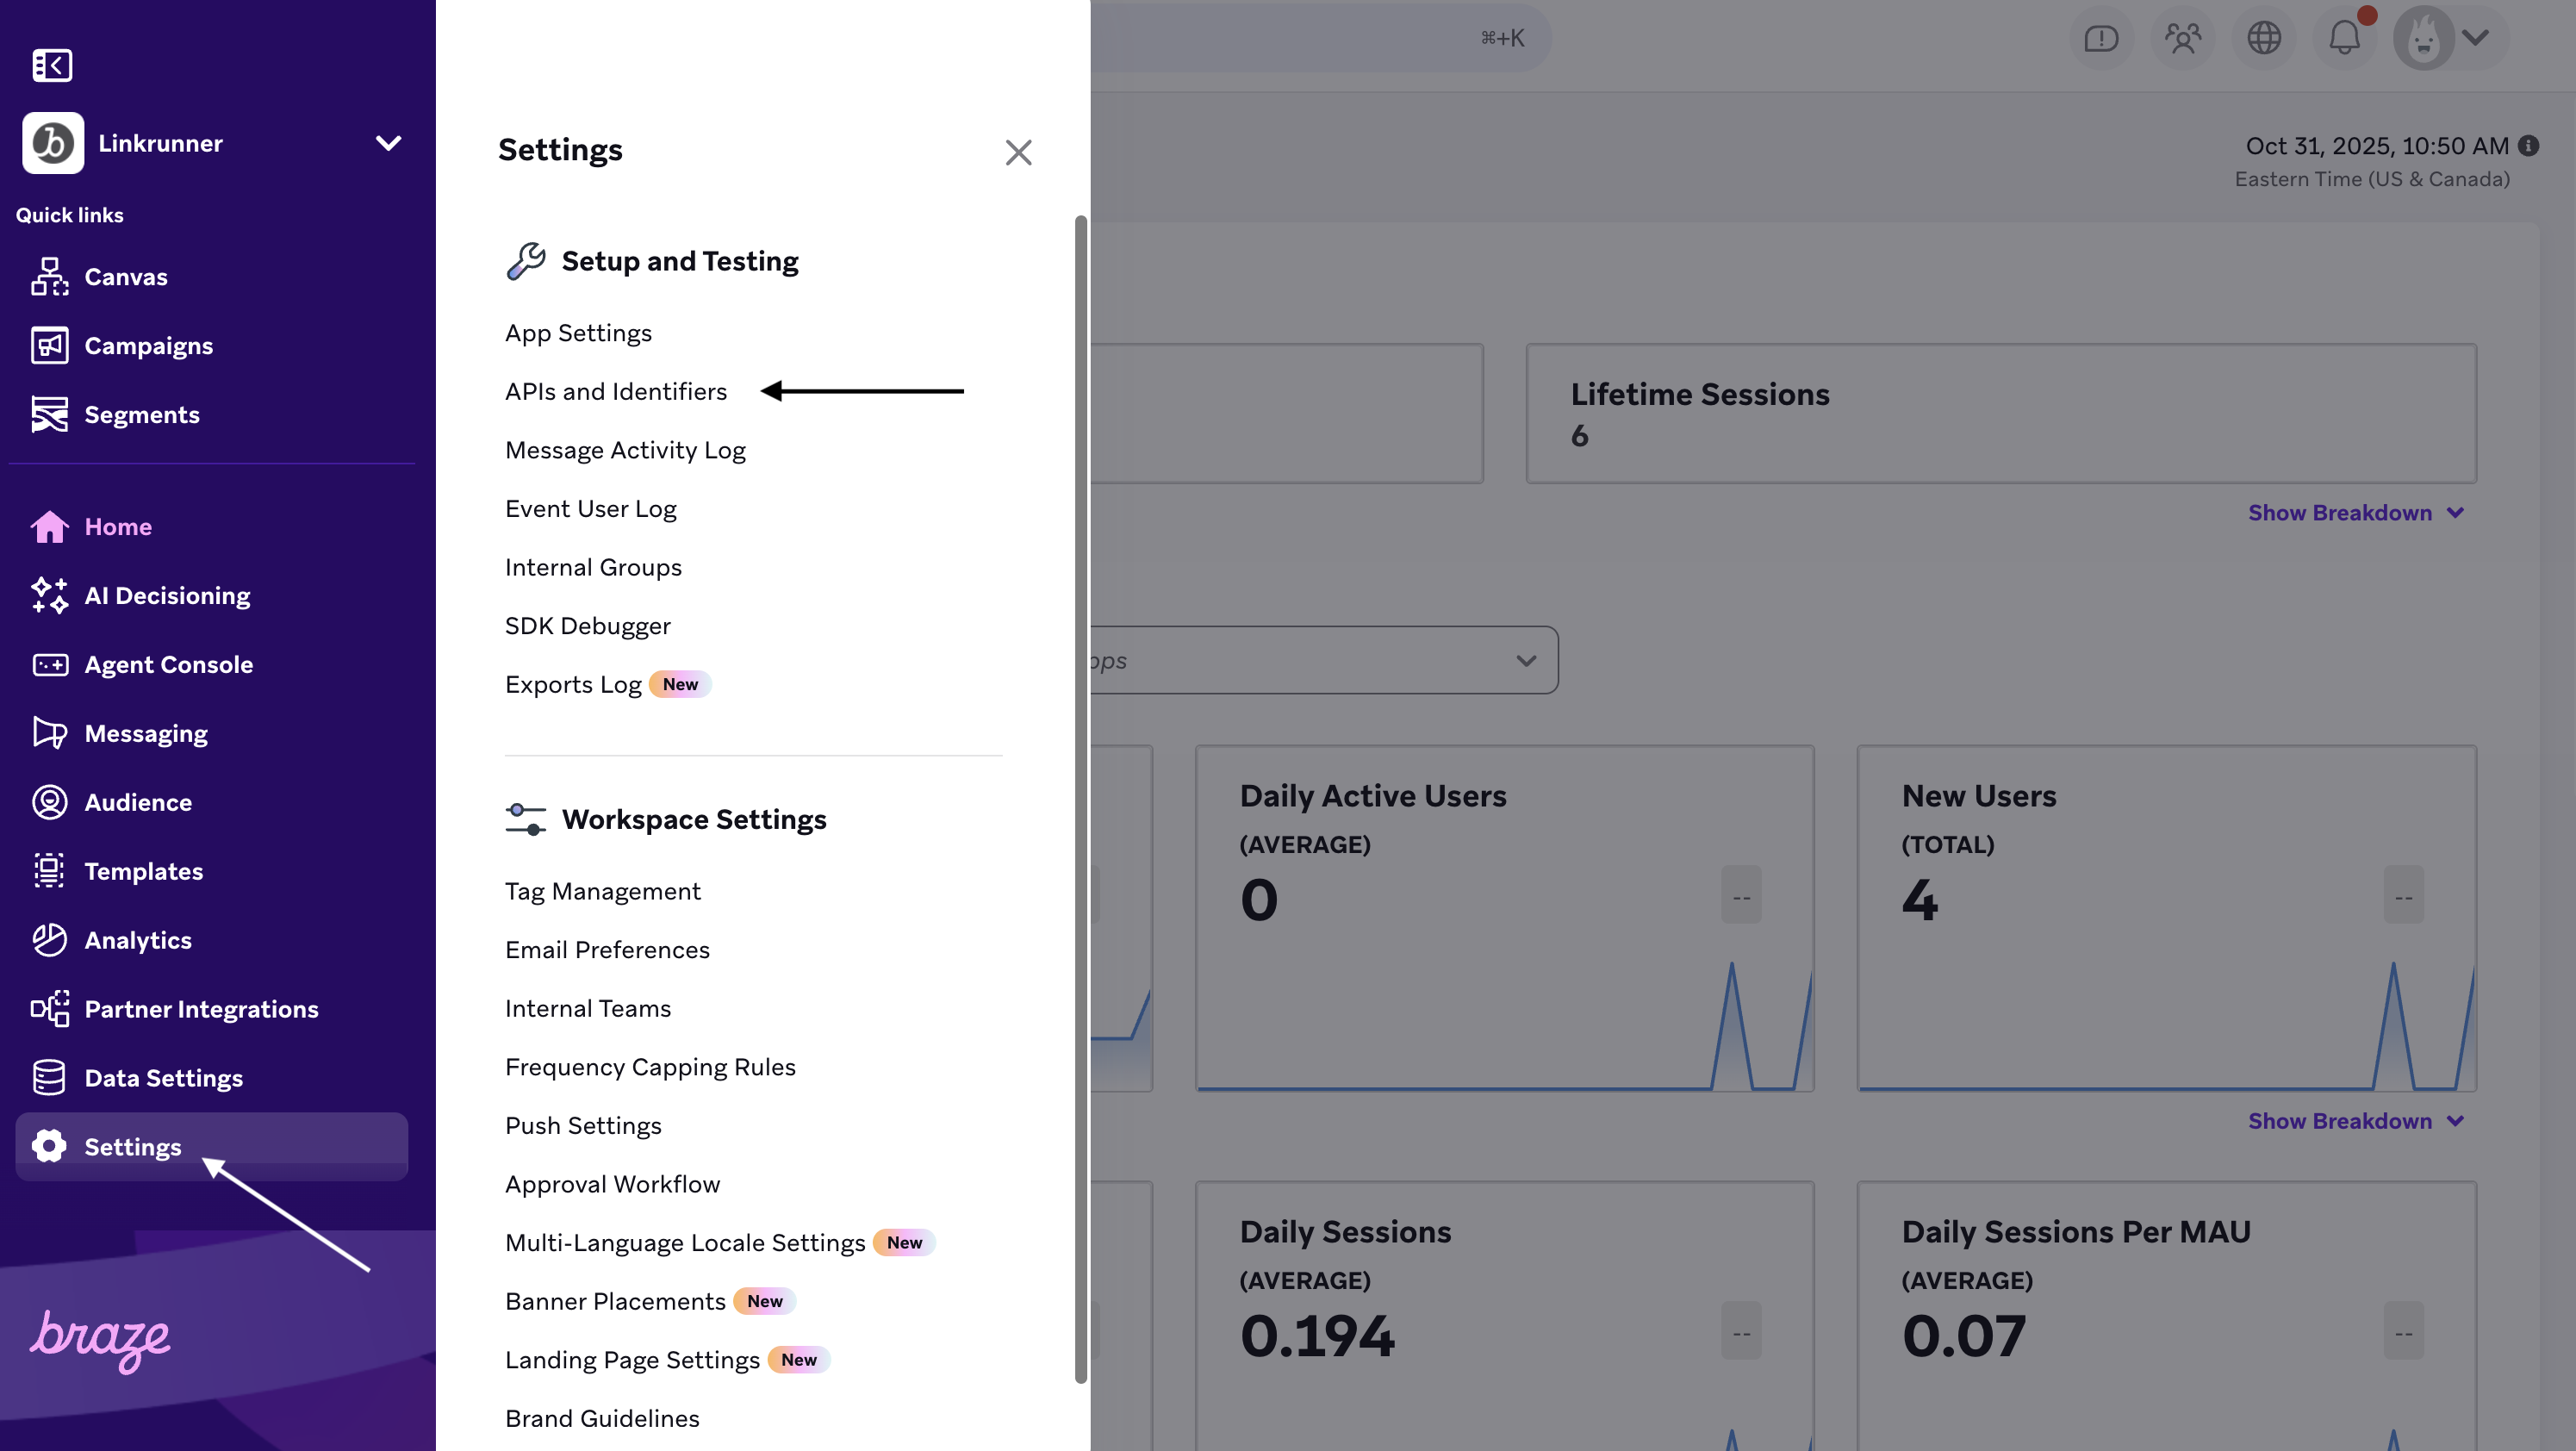Select SDK Debugger menu item
The height and width of the screenshot is (1451, 2576).
coord(587,626)
